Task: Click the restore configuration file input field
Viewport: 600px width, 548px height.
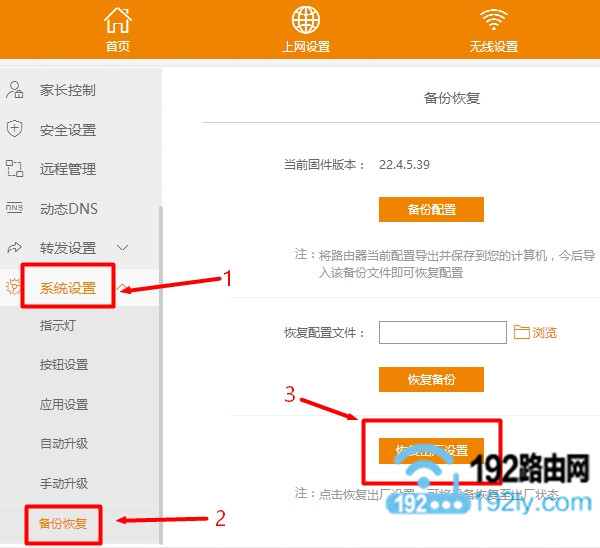Action: [443, 332]
